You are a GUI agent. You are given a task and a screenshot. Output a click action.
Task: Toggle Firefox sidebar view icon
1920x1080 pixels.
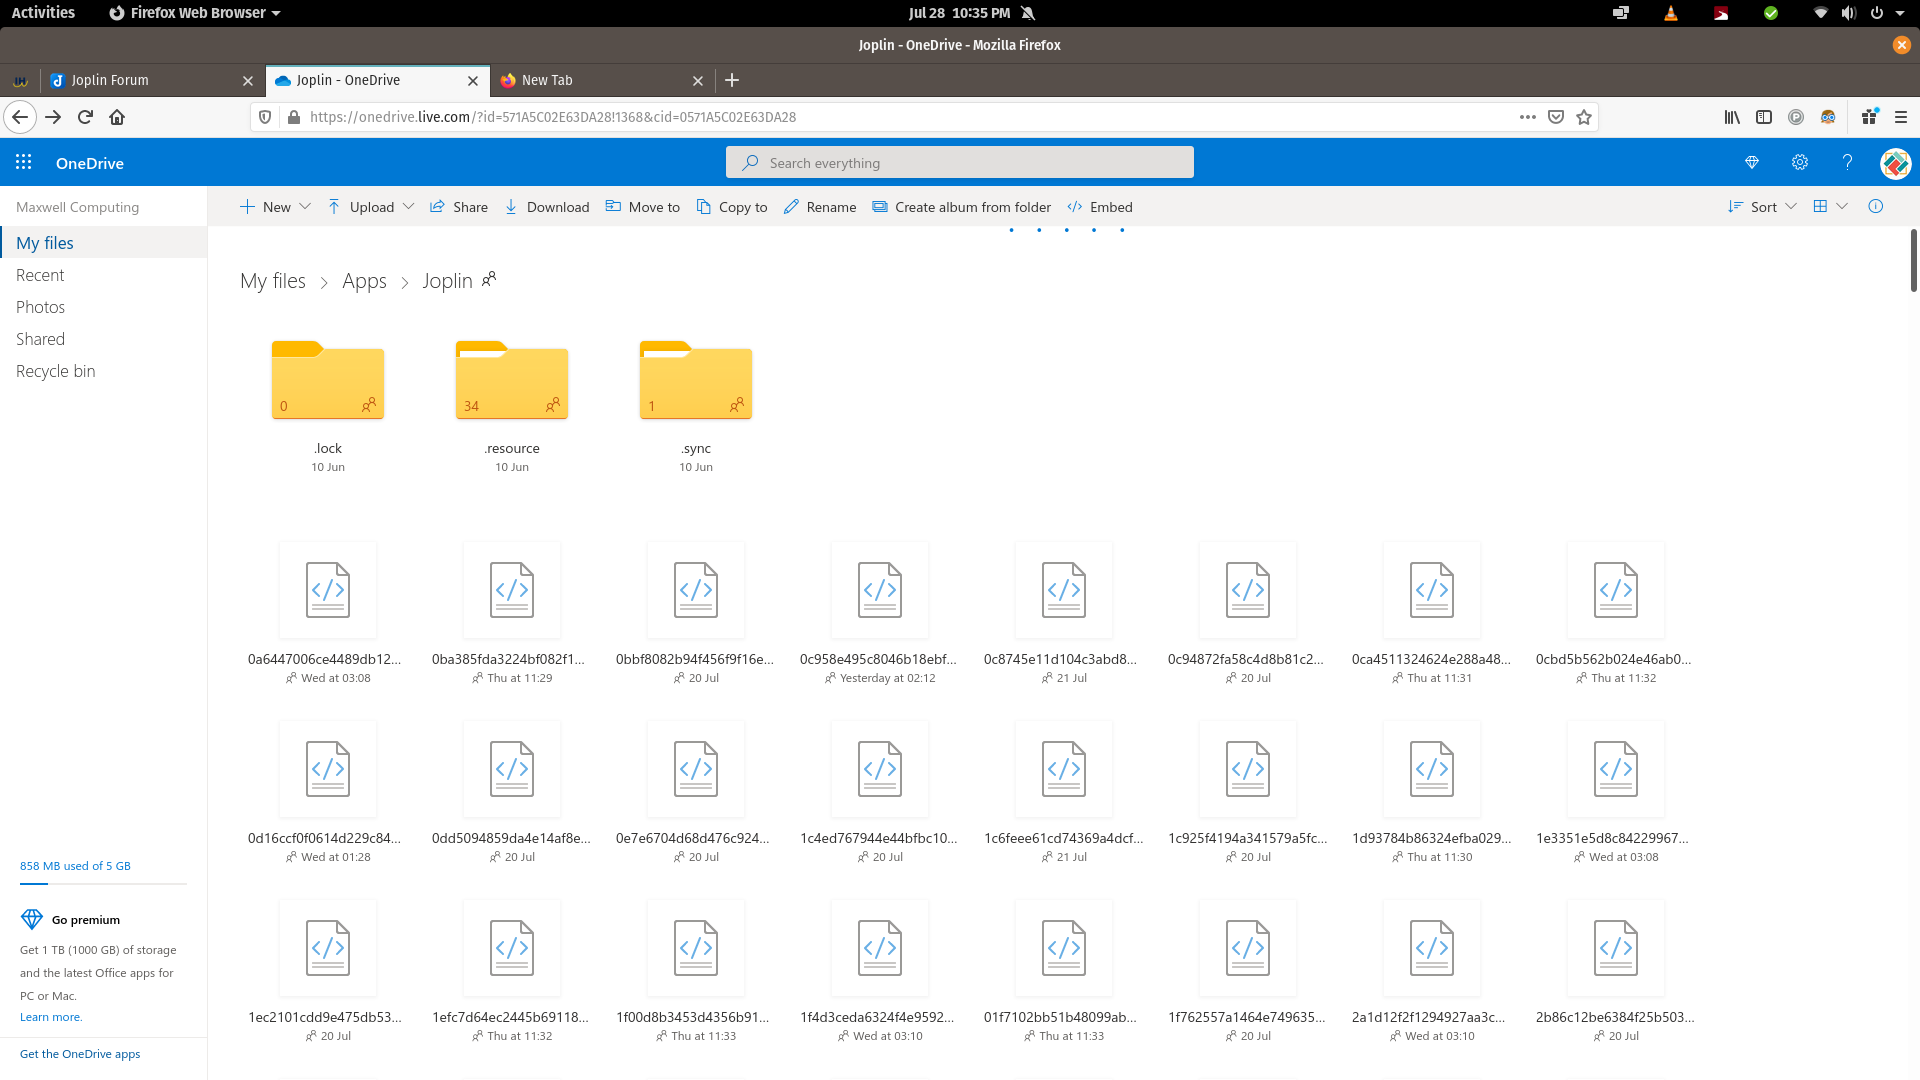pyautogui.click(x=1764, y=117)
